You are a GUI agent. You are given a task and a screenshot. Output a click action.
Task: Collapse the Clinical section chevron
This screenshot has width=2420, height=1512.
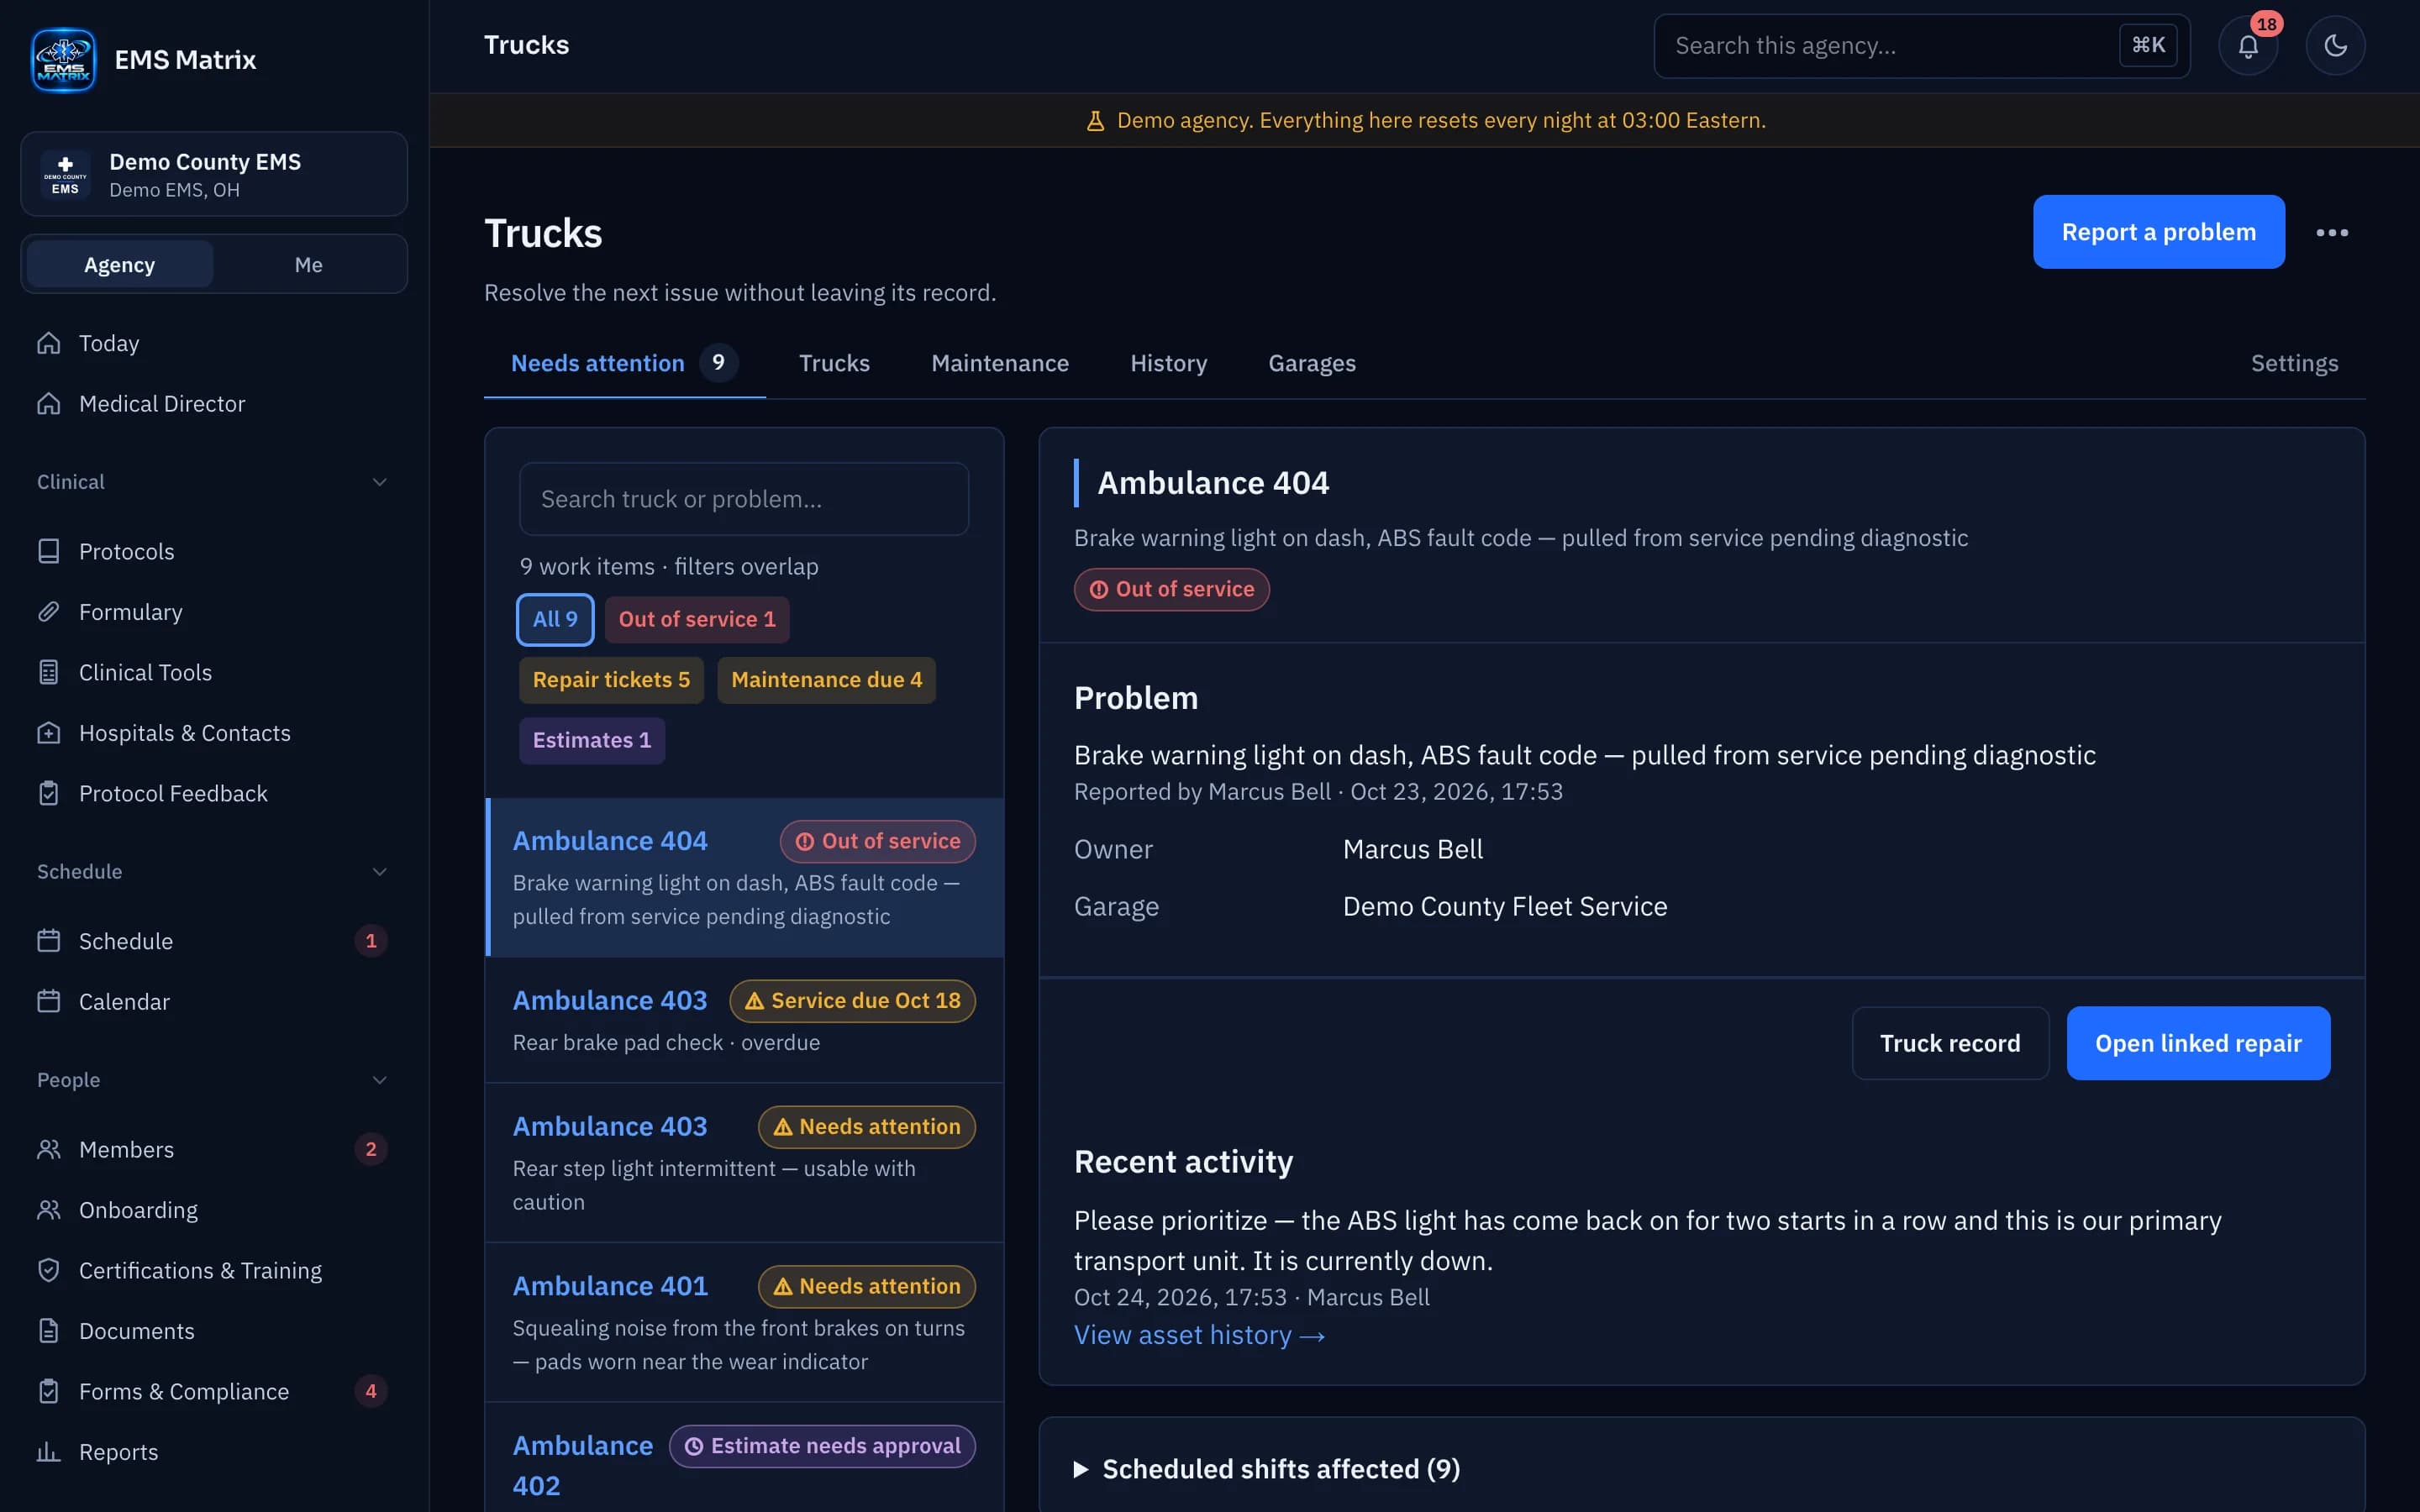379,482
